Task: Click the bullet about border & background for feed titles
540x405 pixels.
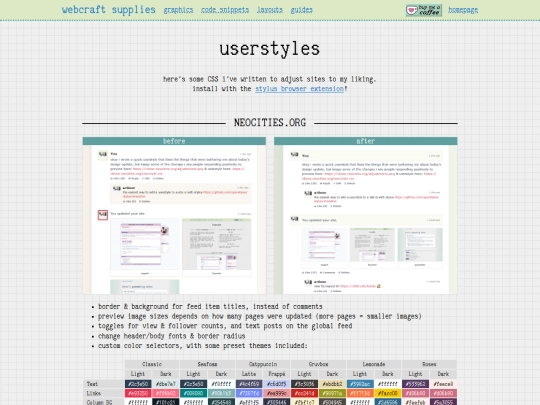Action: pyautogui.click(x=210, y=307)
